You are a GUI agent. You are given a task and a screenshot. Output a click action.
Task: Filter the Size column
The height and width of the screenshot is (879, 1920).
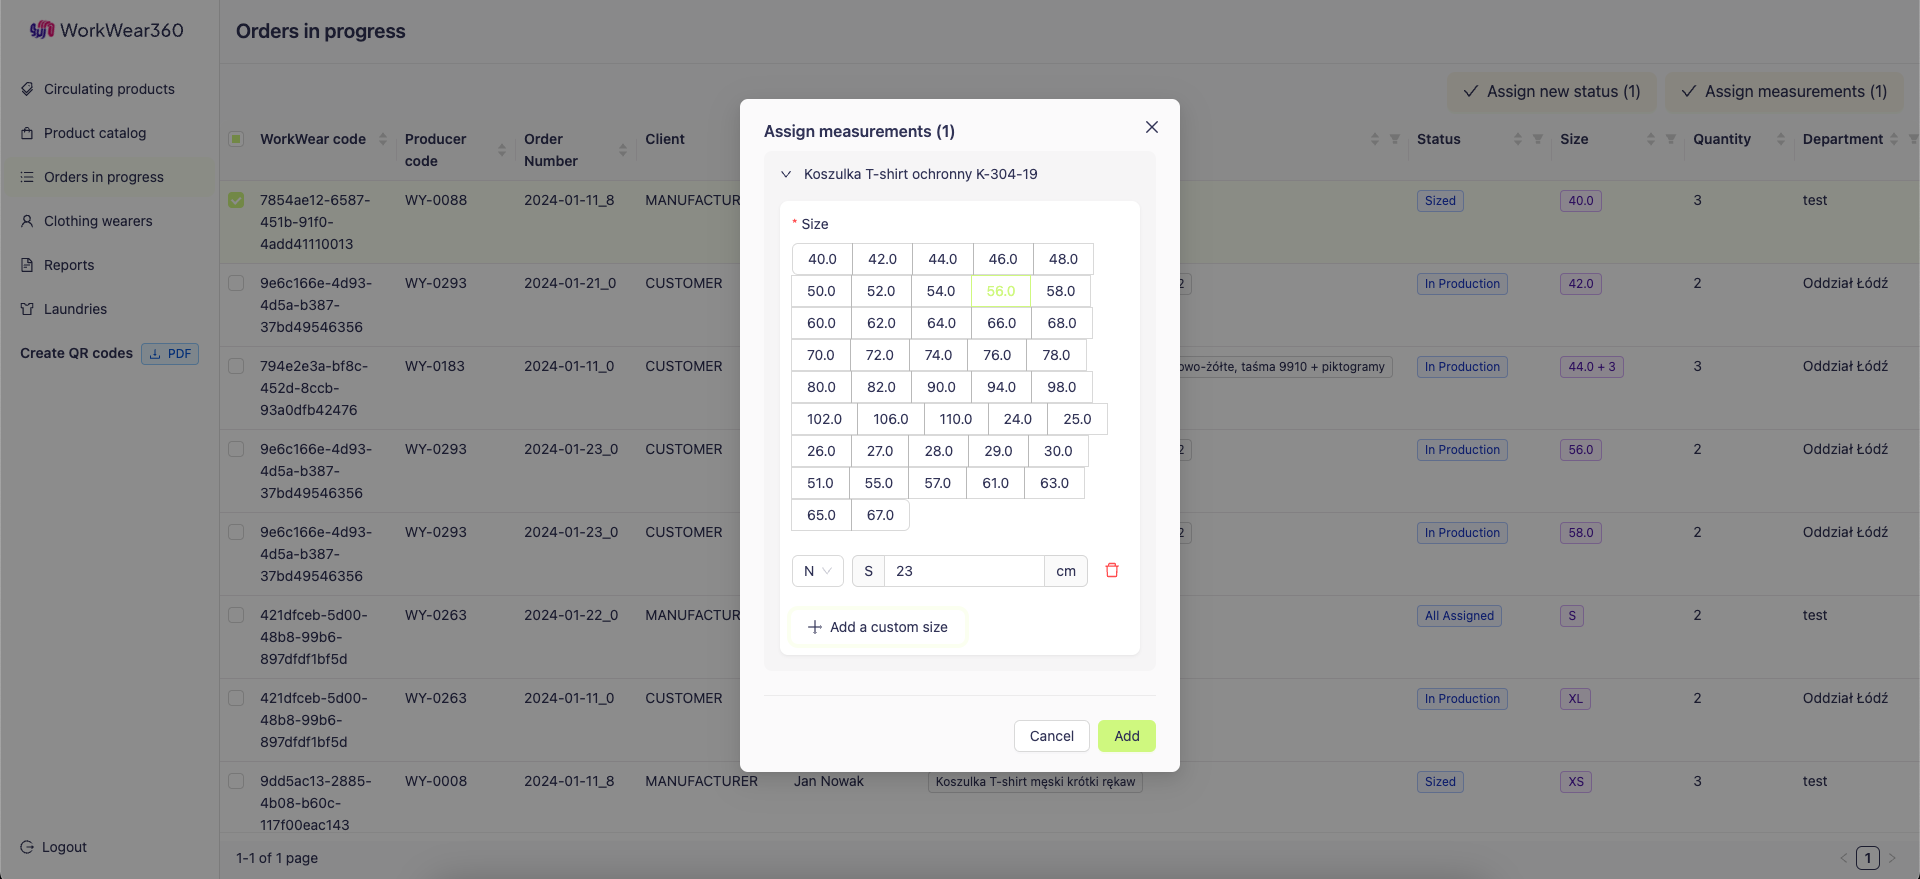click(1670, 139)
